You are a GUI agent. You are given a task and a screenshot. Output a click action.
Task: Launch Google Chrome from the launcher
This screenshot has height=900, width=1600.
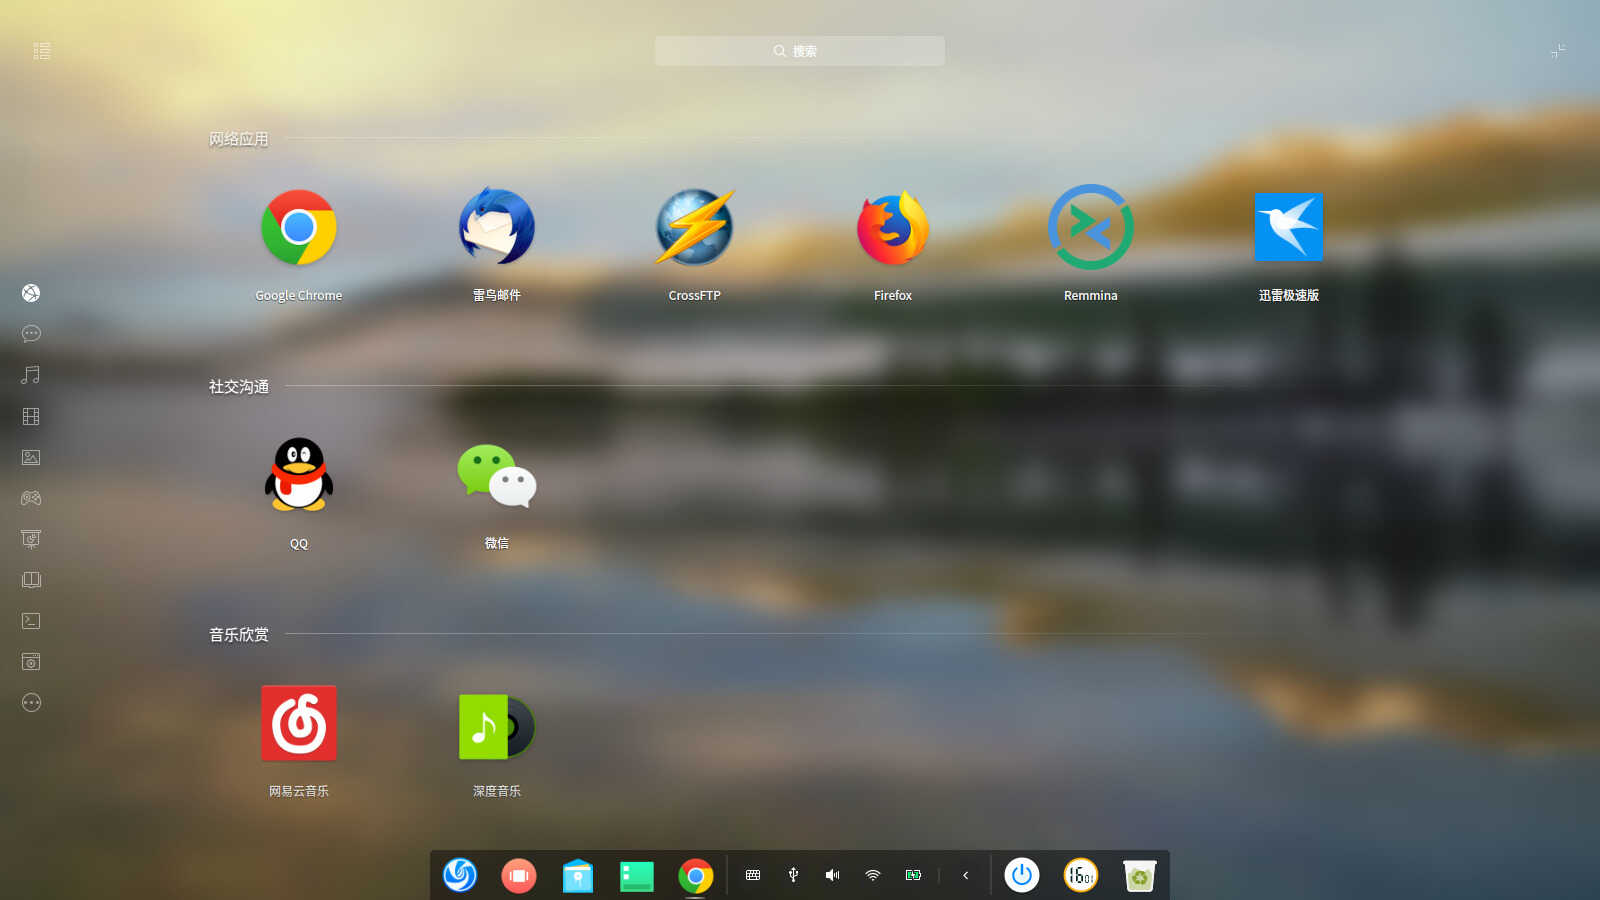pos(299,228)
